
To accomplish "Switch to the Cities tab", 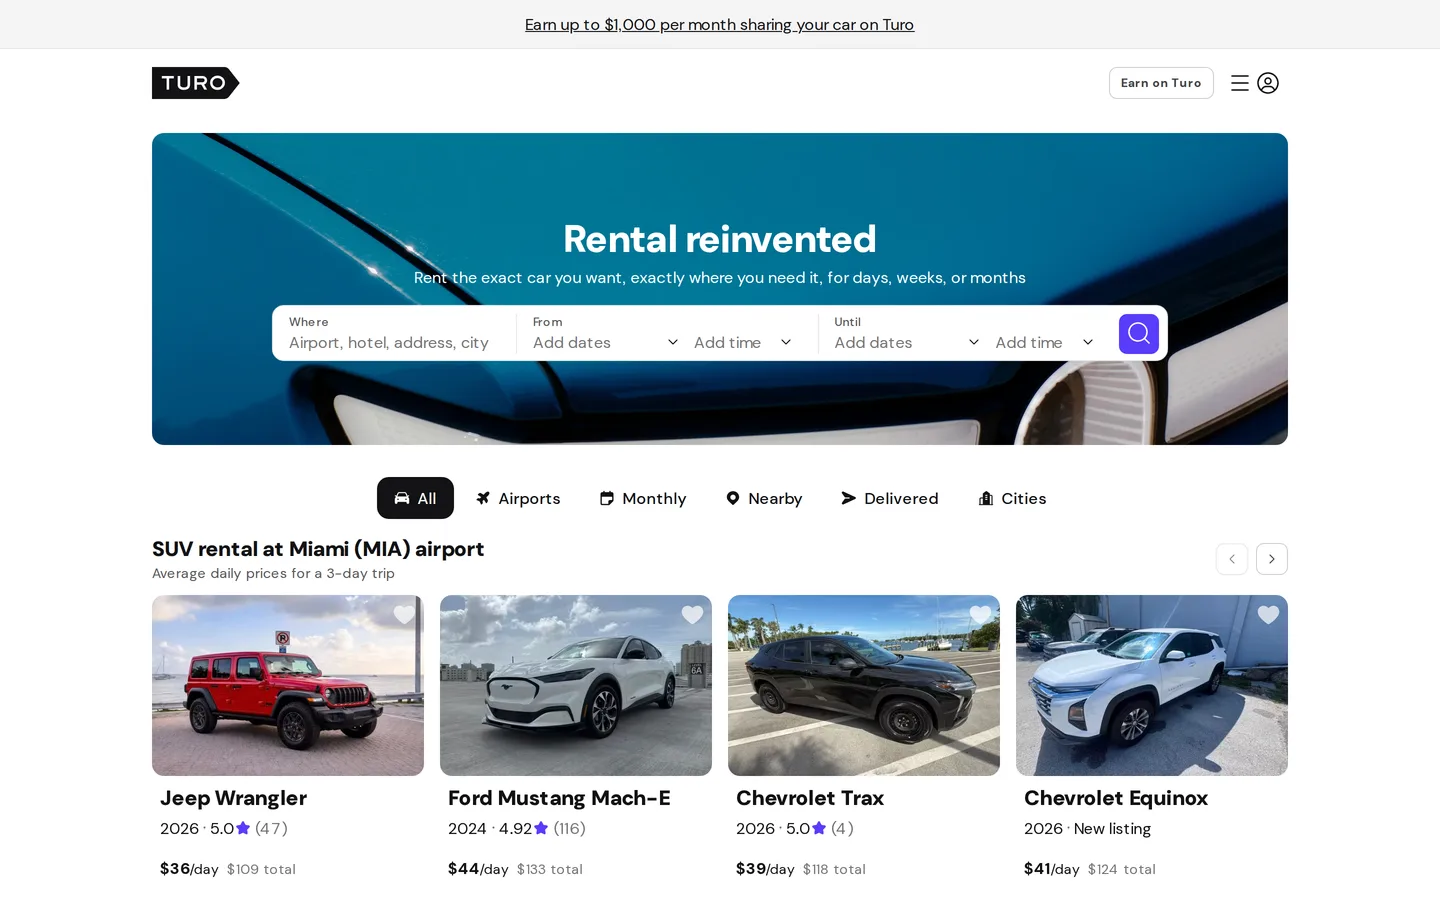I will point(1012,498).
